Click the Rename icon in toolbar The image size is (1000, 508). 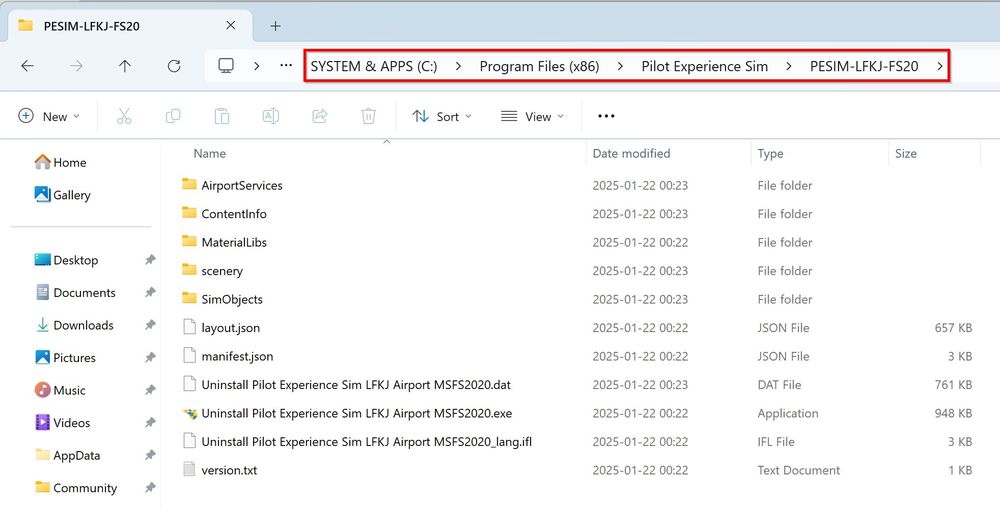[x=270, y=116]
